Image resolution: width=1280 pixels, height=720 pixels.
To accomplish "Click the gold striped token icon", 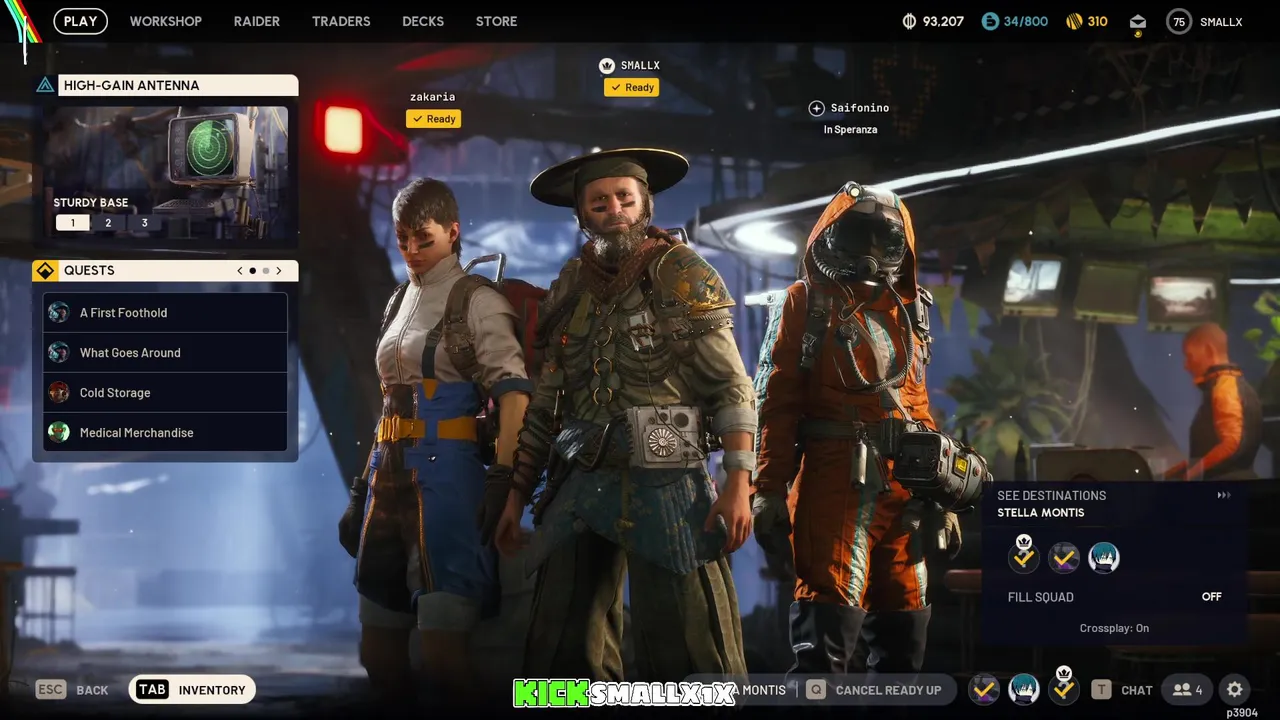I will (1074, 21).
